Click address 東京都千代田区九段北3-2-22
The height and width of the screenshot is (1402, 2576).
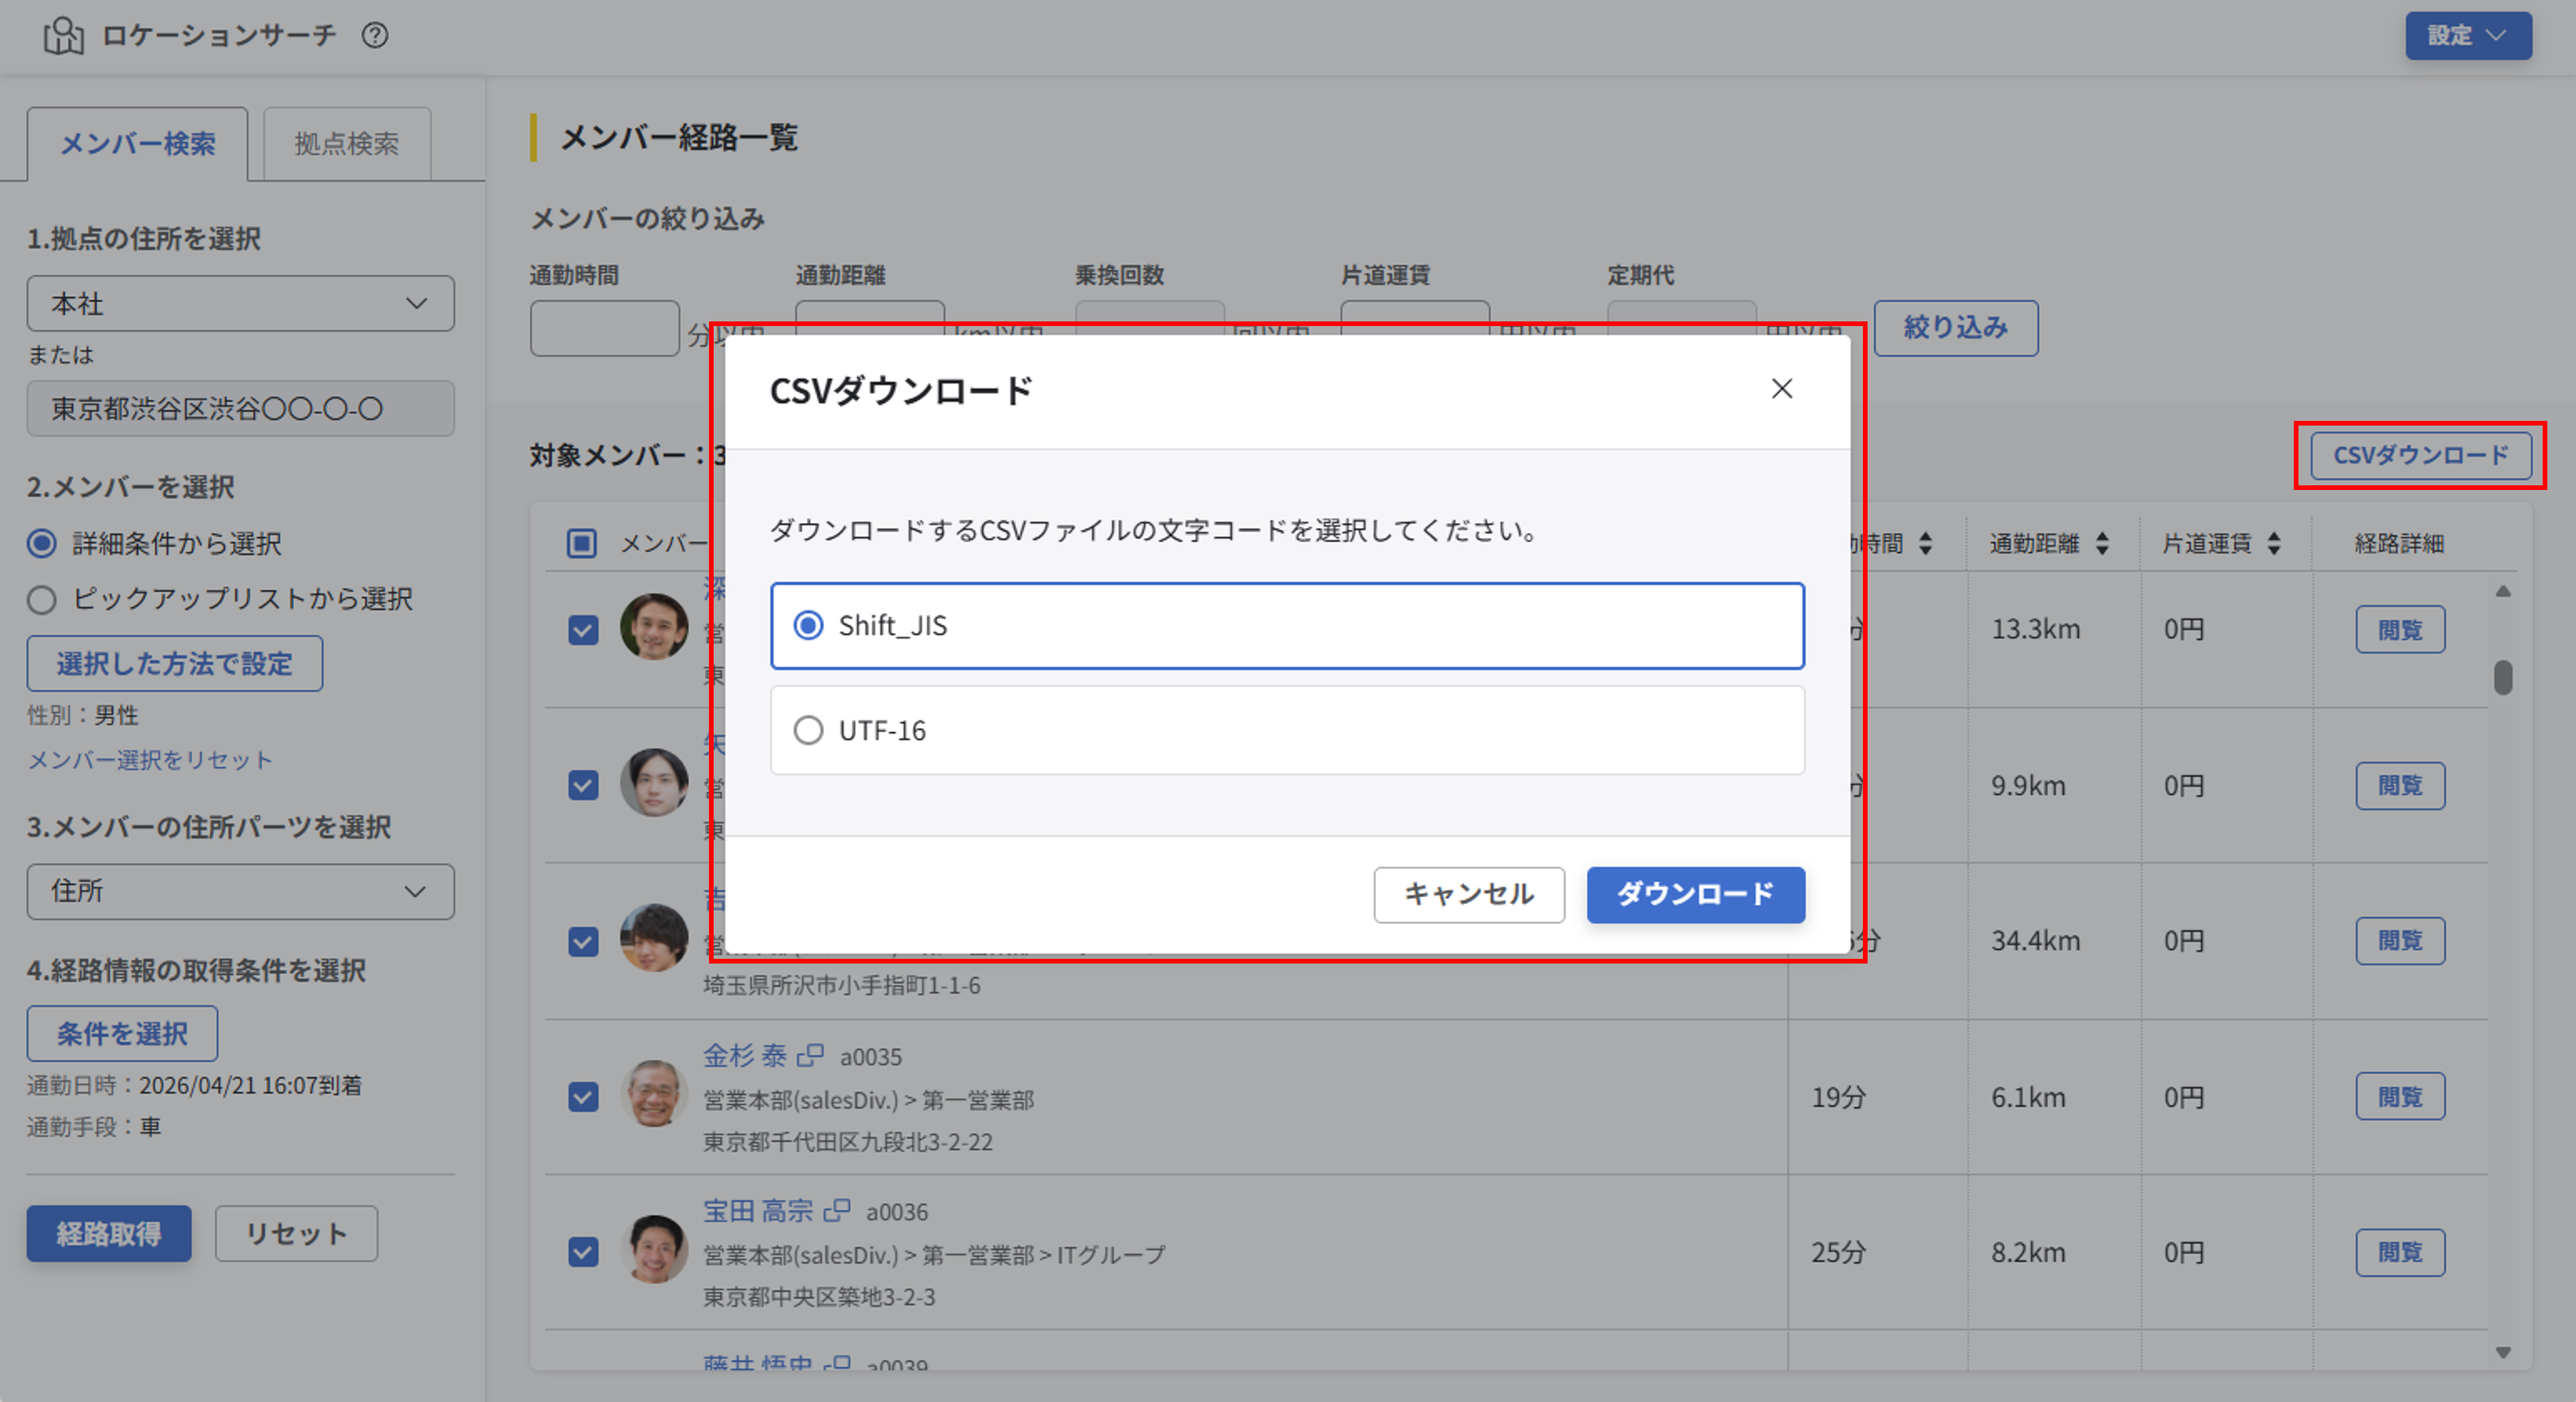point(848,1142)
